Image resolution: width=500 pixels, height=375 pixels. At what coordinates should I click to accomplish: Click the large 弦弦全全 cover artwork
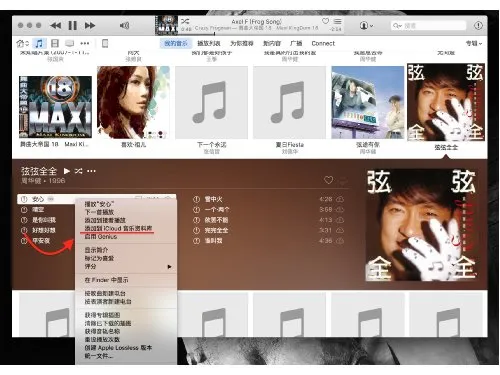[421, 225]
